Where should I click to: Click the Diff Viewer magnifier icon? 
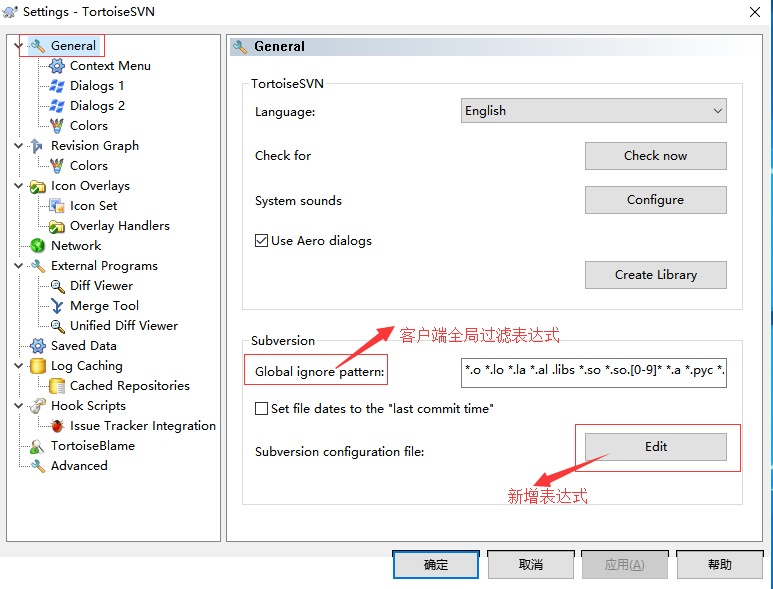point(57,286)
